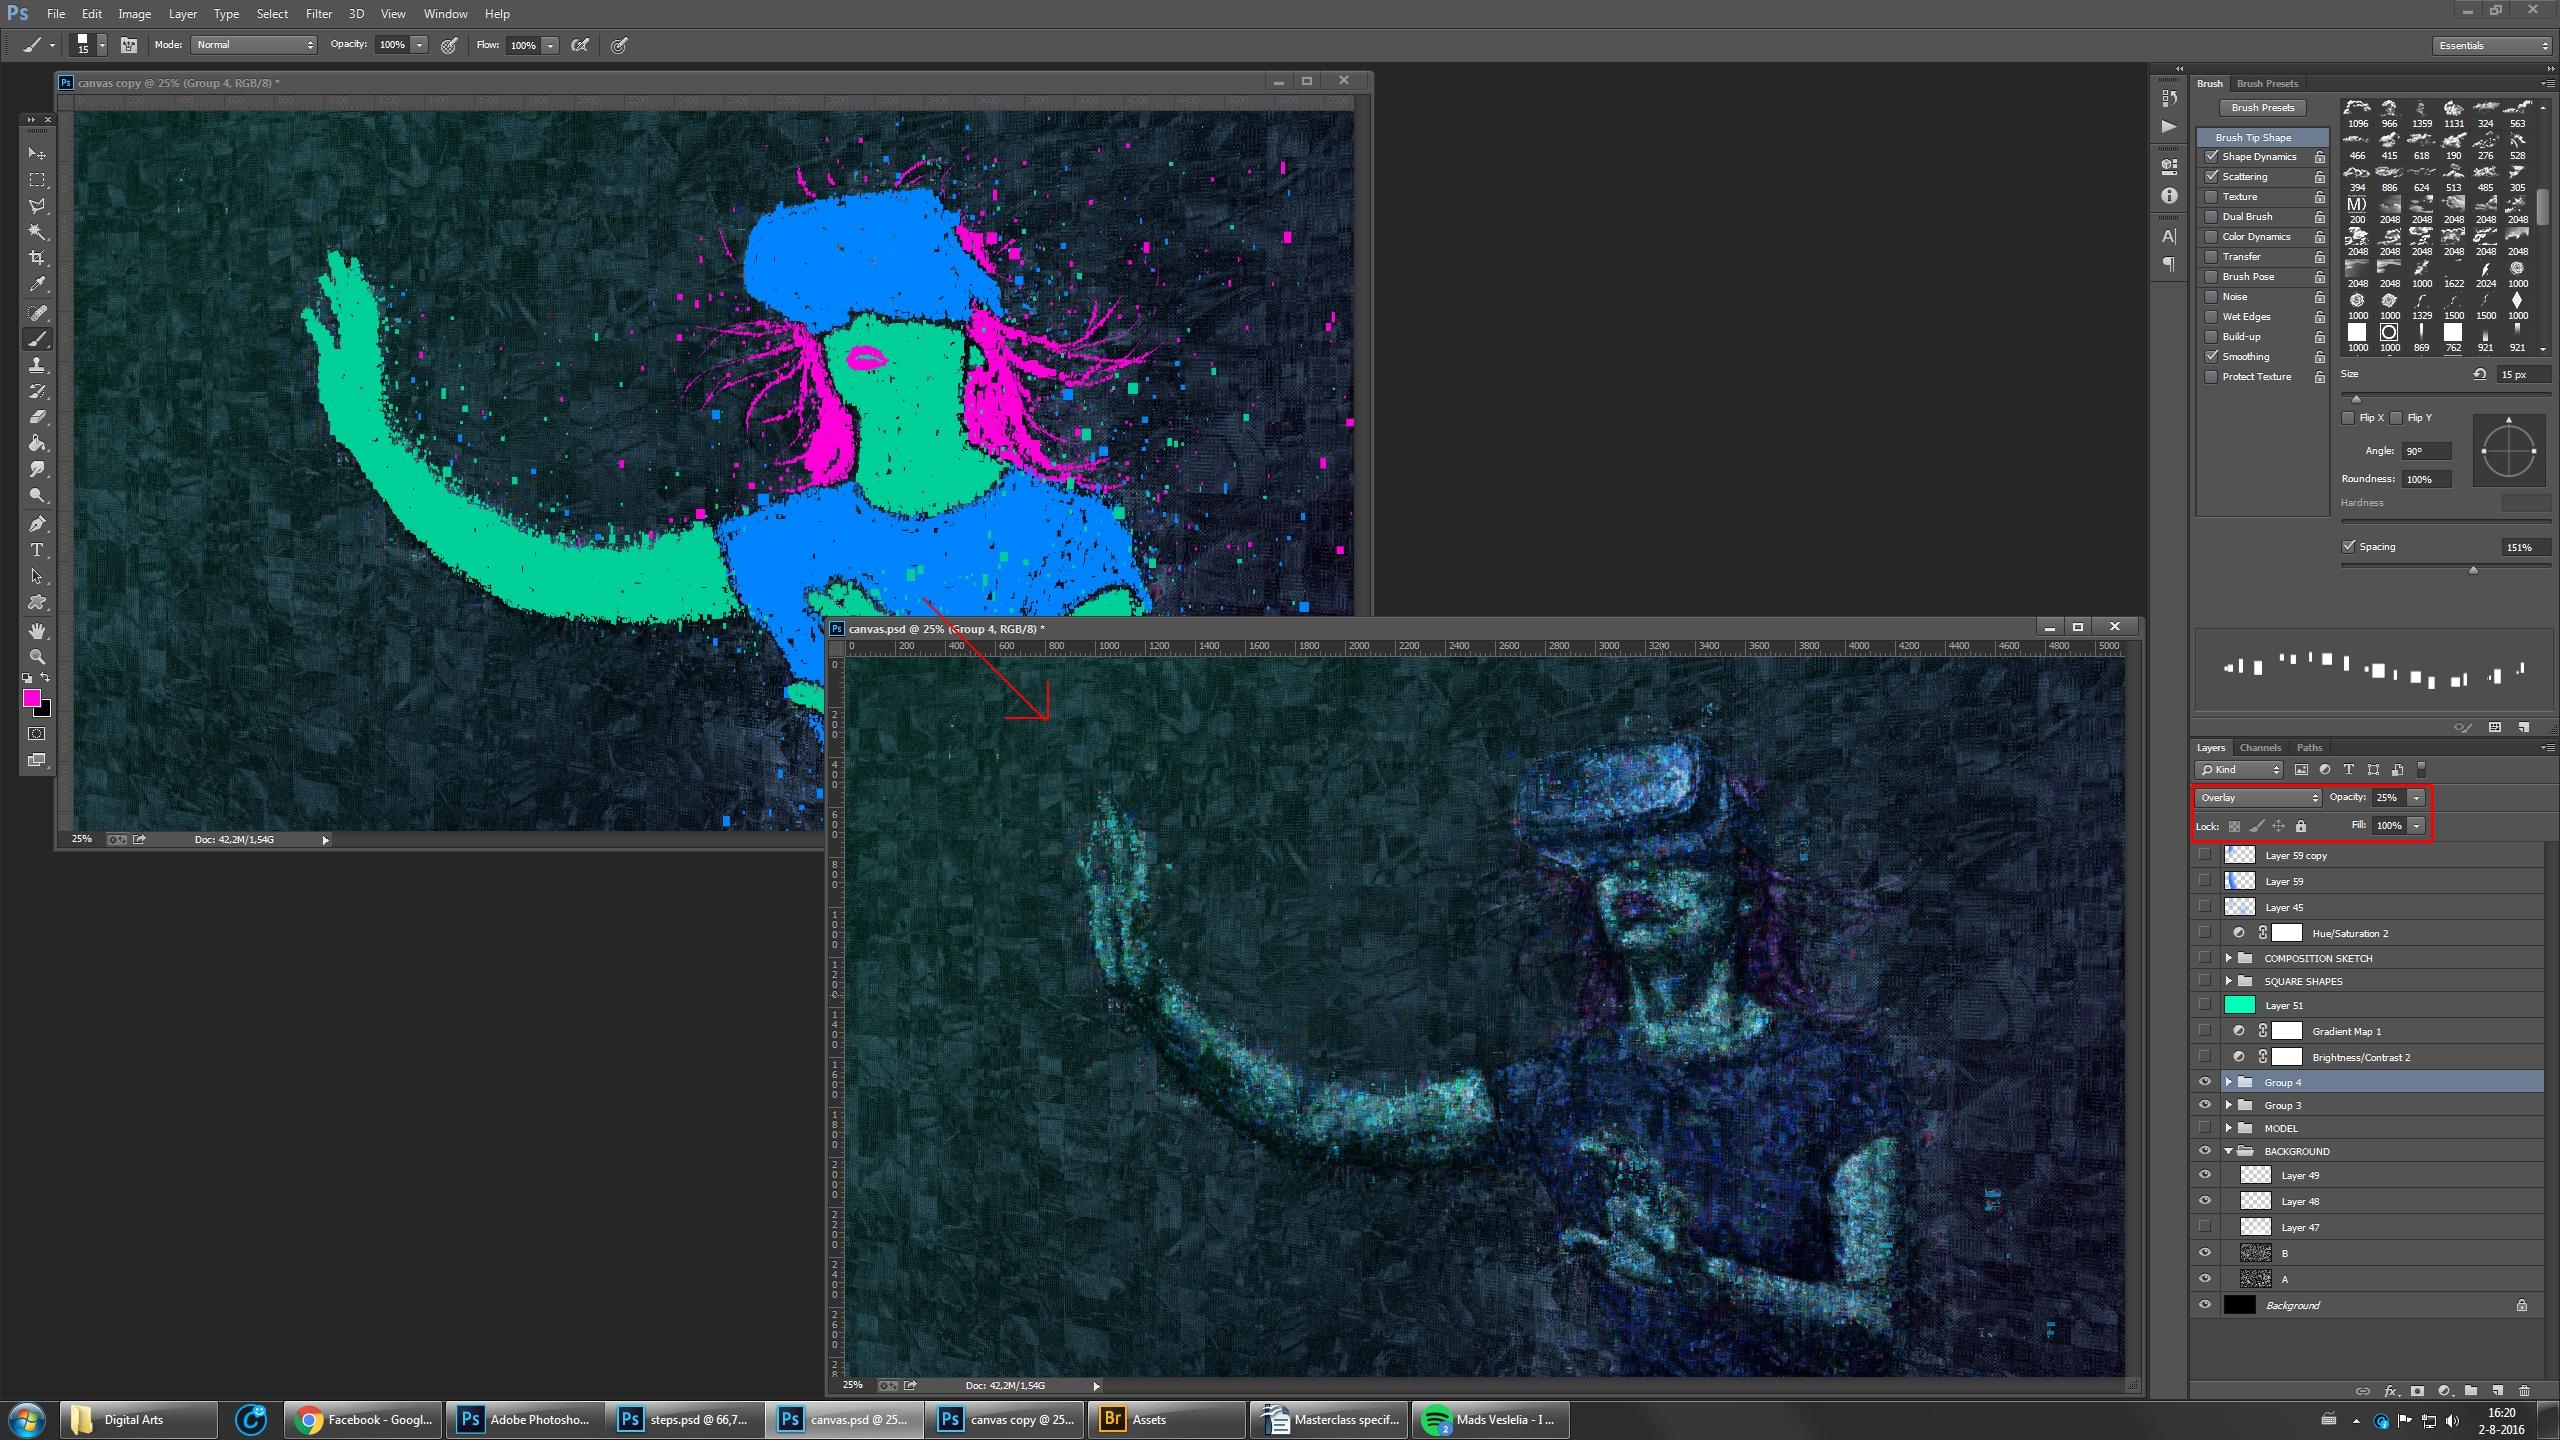Viewport: 2560px width, 1440px height.
Task: Open the Paragraph panel icon
Action: point(2169,264)
